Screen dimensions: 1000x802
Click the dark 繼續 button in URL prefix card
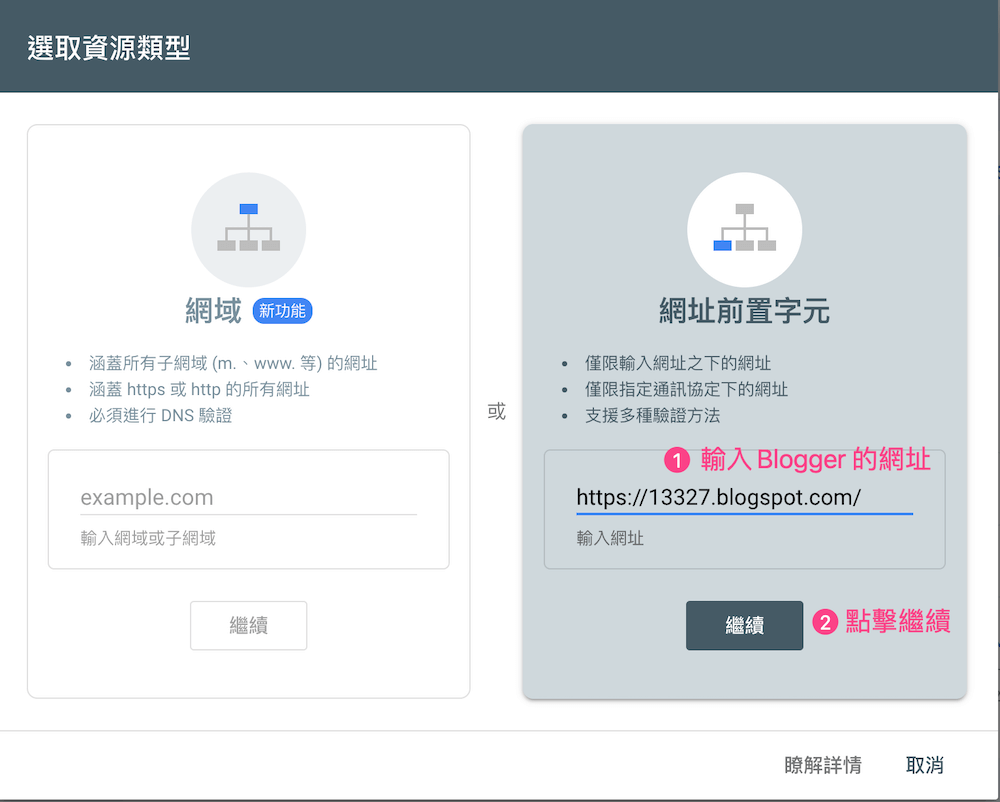point(744,625)
